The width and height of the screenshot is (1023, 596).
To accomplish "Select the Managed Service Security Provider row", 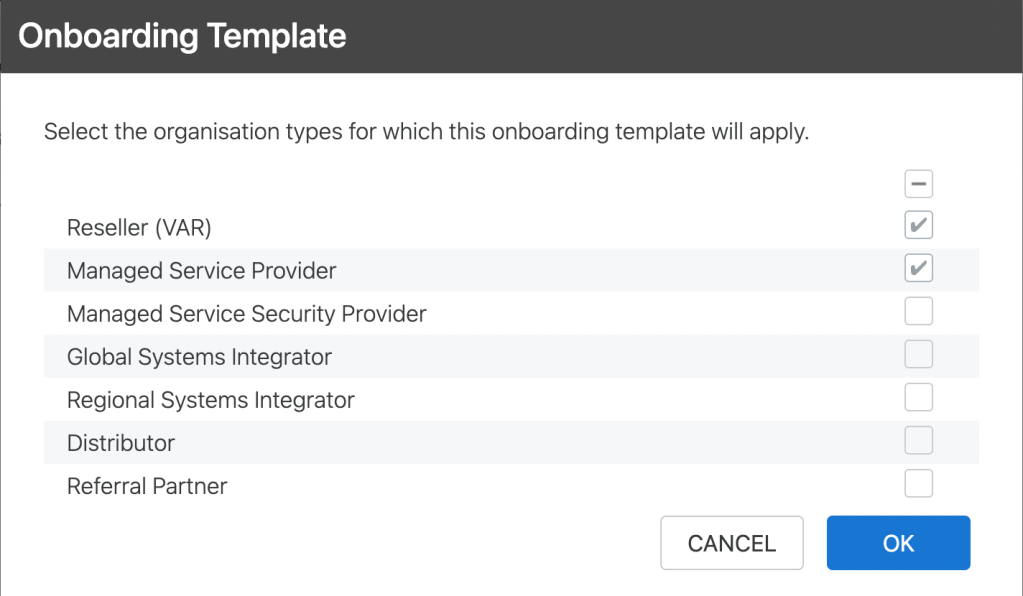I will click(x=246, y=314).
